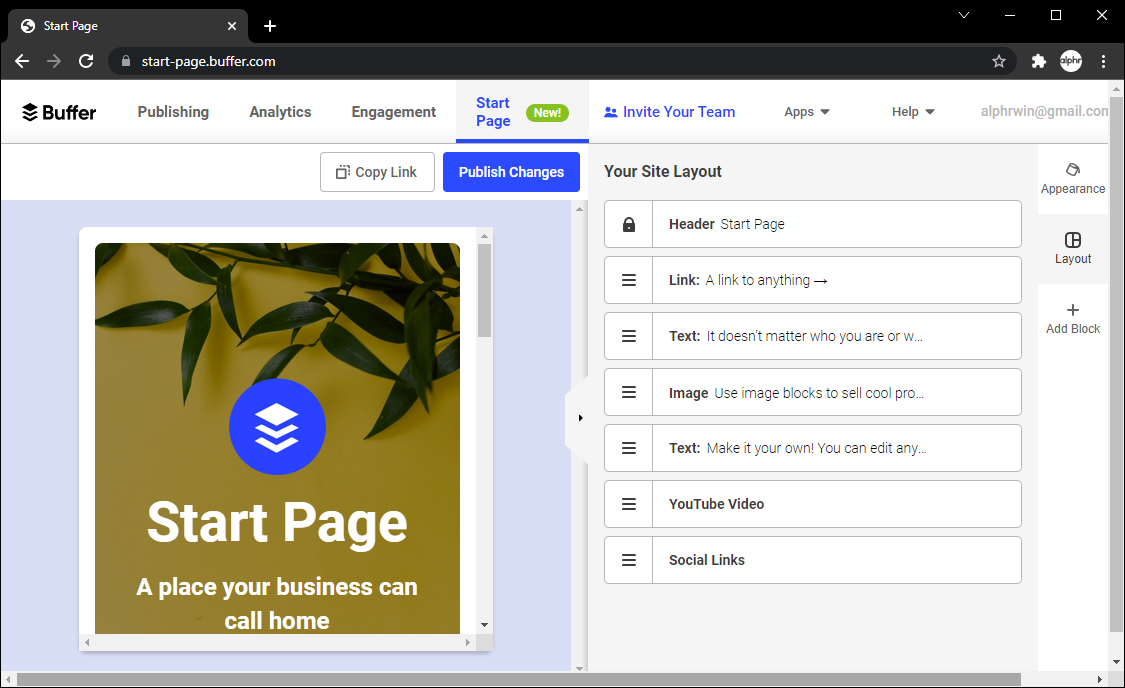Click the Buffer logo

click(x=59, y=112)
